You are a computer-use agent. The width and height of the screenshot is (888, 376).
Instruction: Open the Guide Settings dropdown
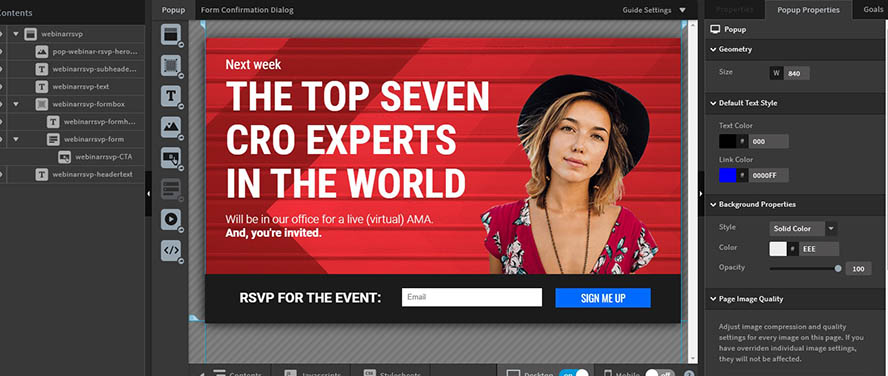click(x=654, y=10)
